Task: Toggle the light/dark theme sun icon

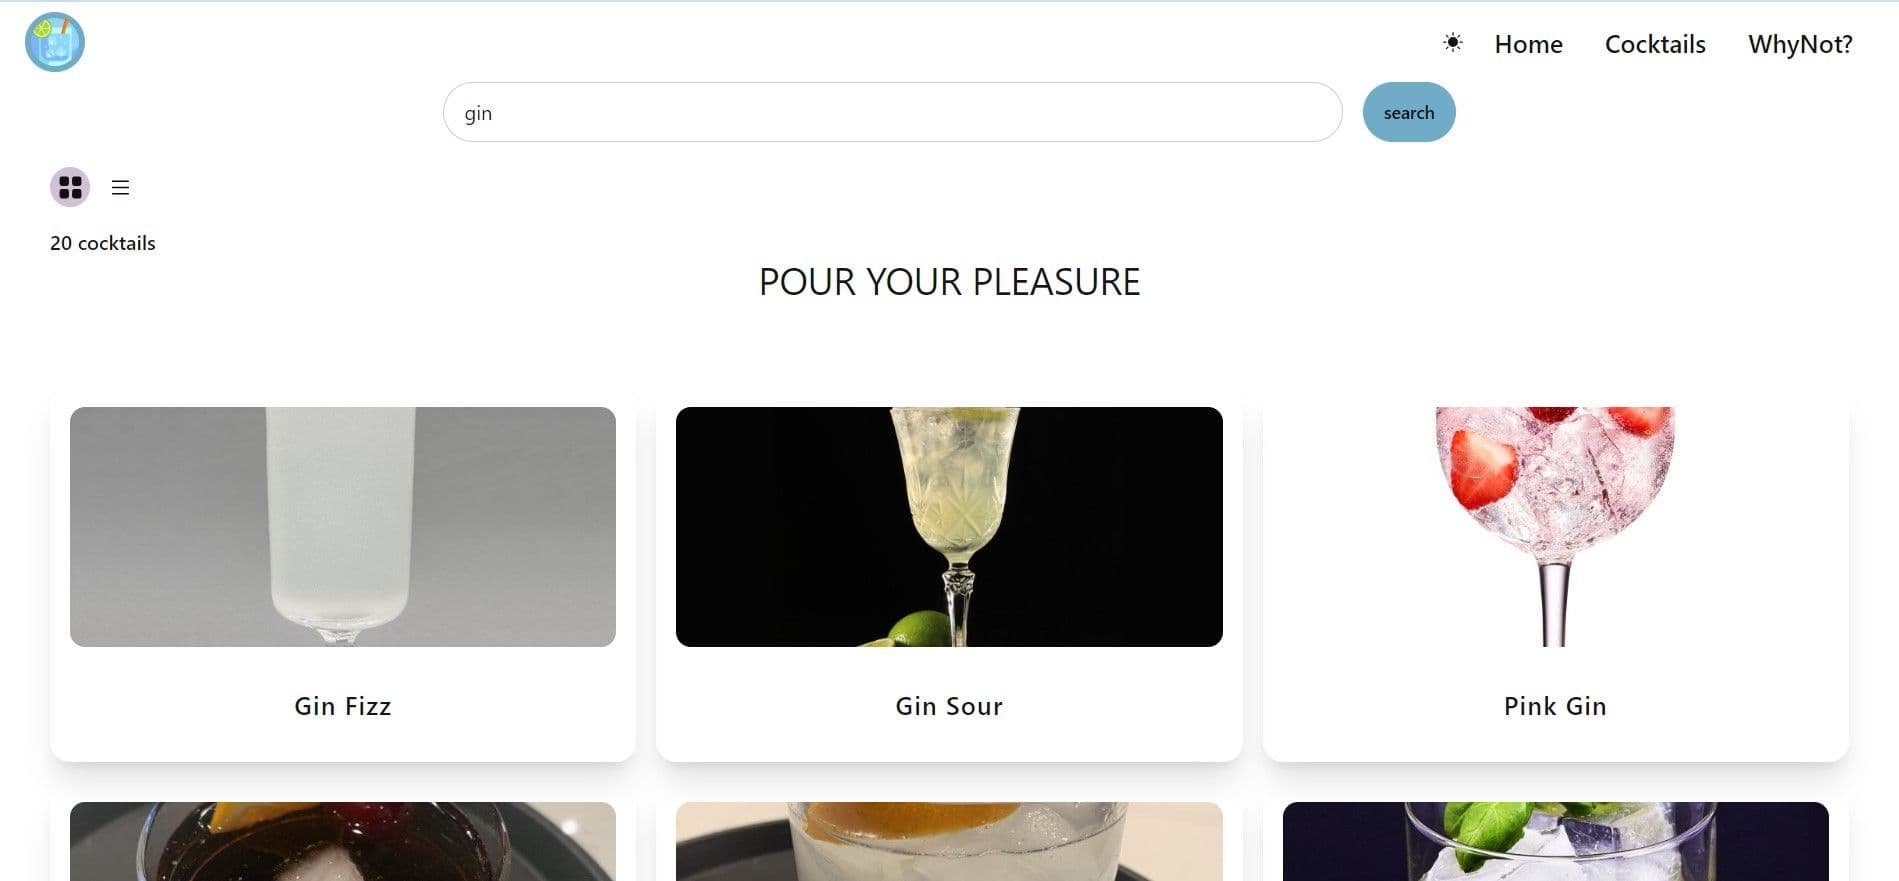Action: [1452, 42]
